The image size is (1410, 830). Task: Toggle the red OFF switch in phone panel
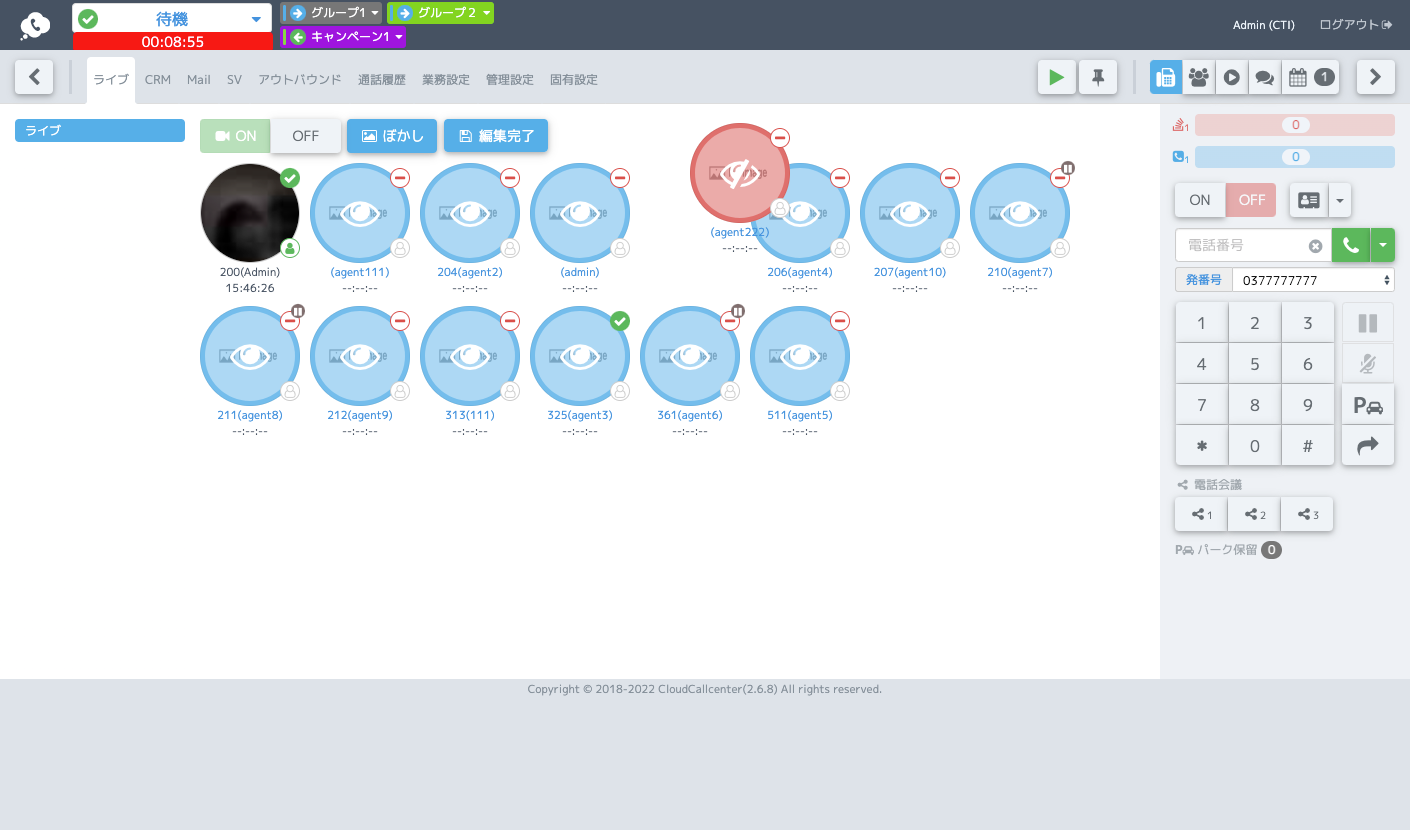coord(1251,200)
